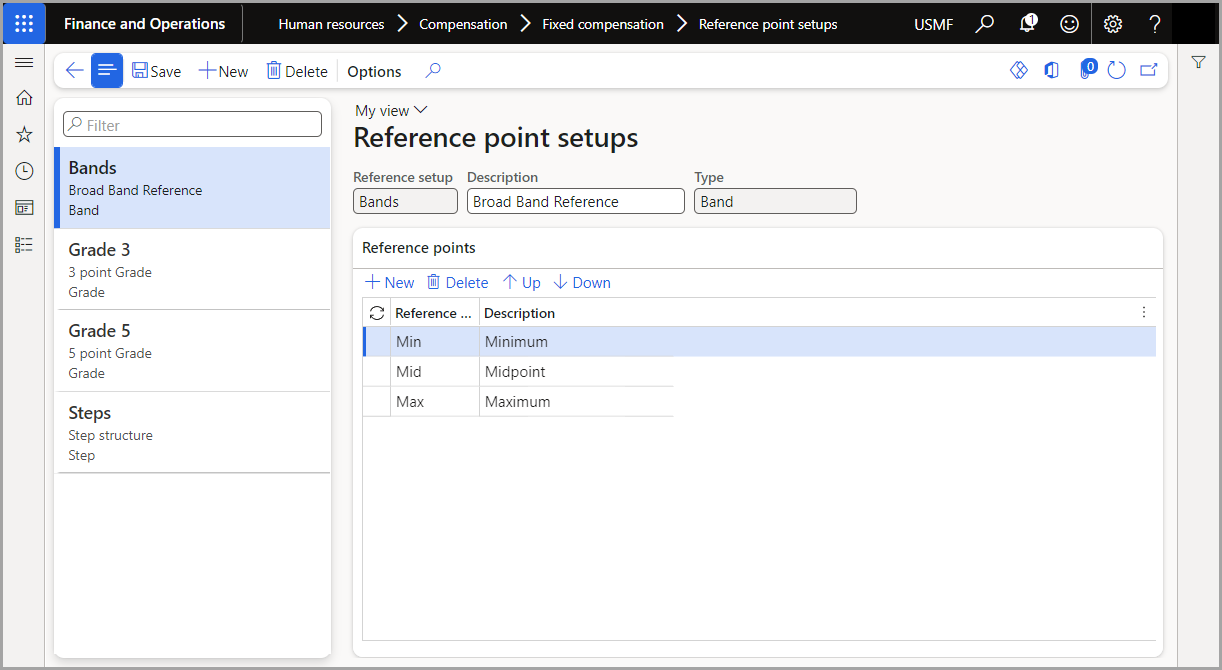
Task: Click the Reference setup field
Action: tap(405, 201)
